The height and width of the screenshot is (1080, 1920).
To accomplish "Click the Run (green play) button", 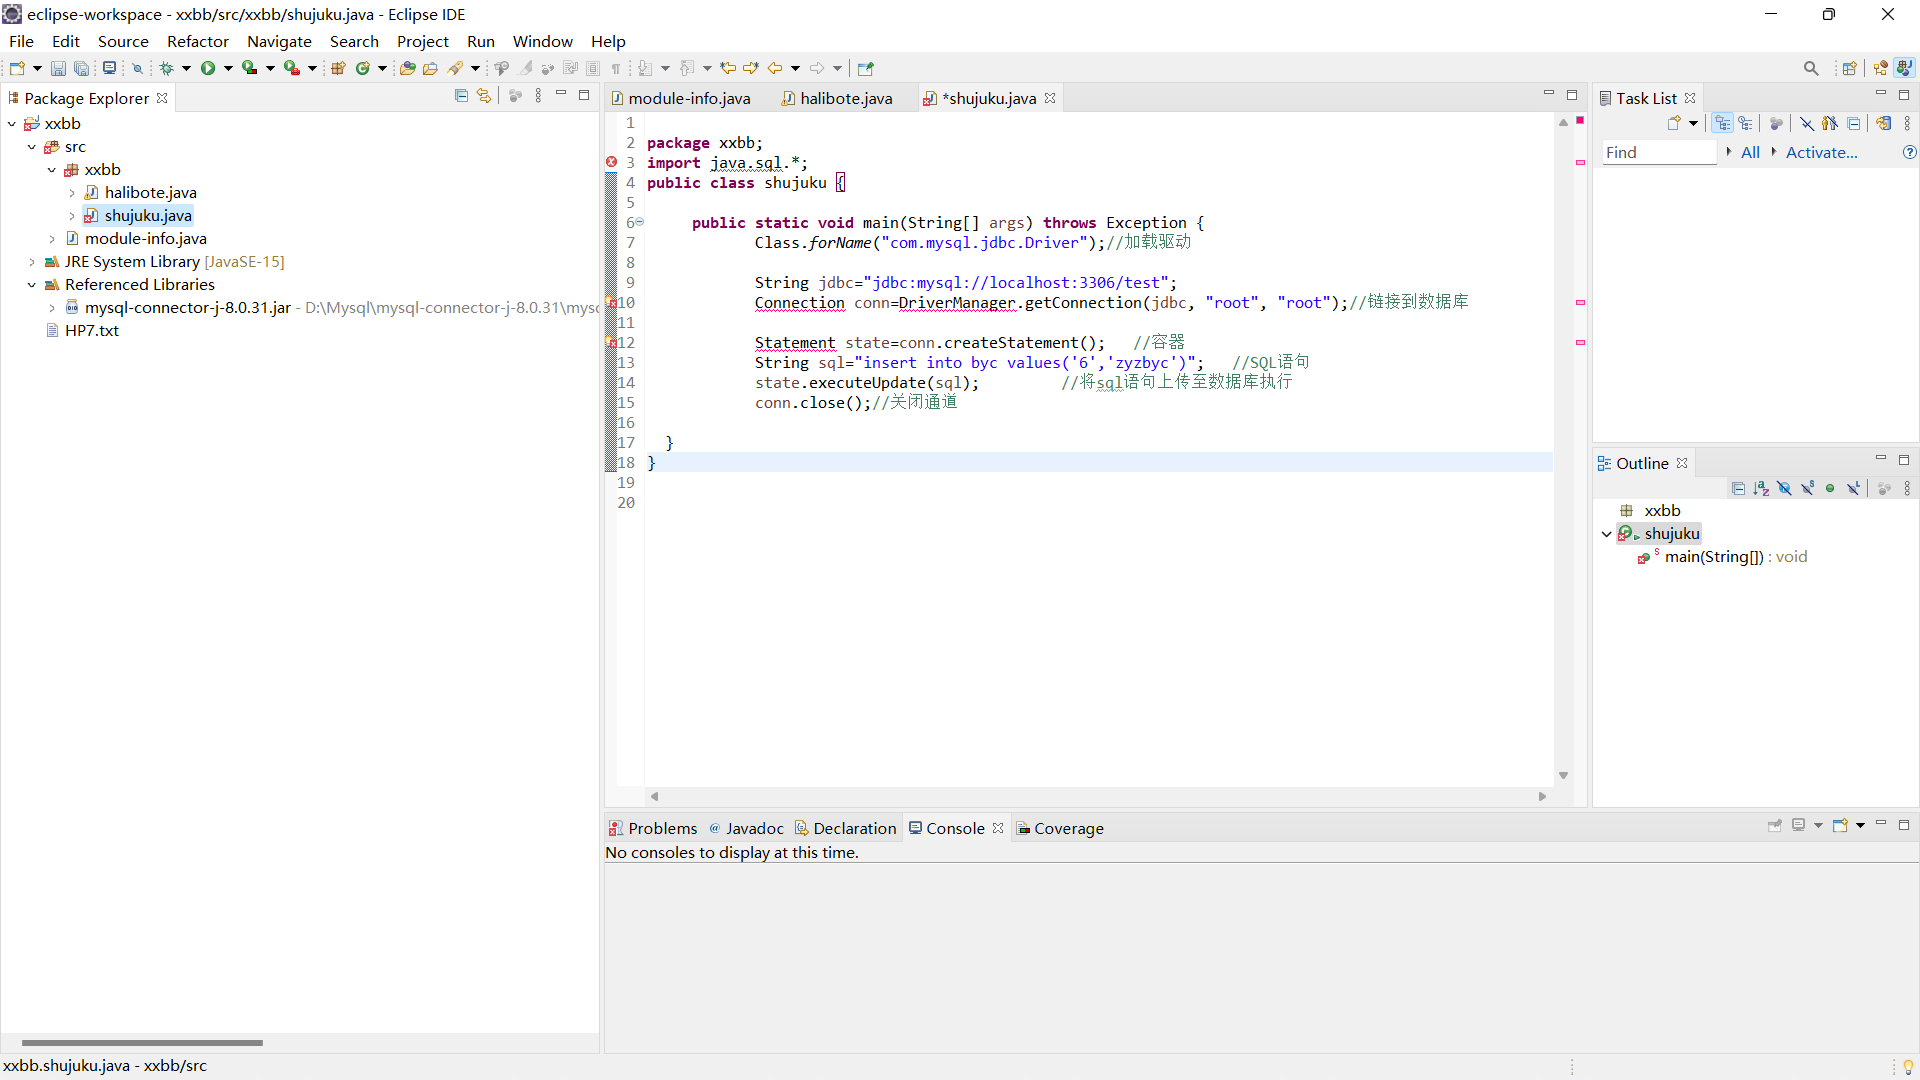I will click(x=208, y=68).
